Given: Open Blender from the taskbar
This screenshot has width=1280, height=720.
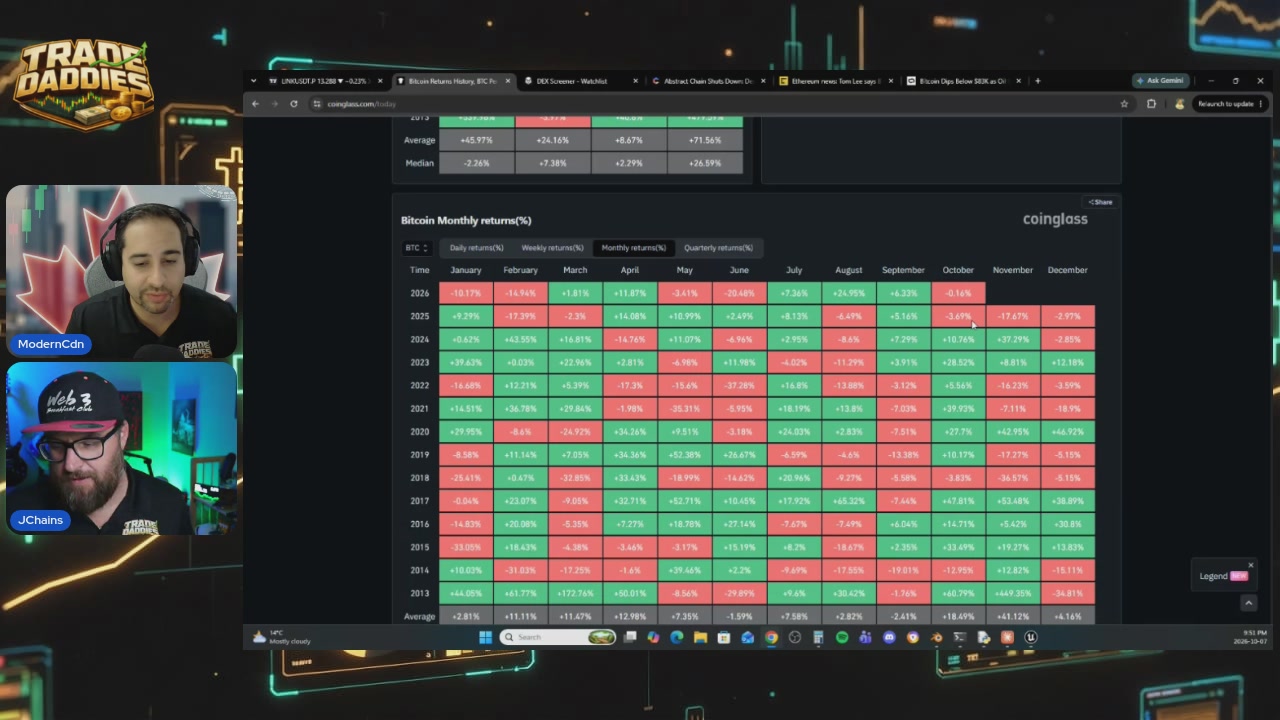Looking at the screenshot, I should pyautogui.click(x=936, y=637).
